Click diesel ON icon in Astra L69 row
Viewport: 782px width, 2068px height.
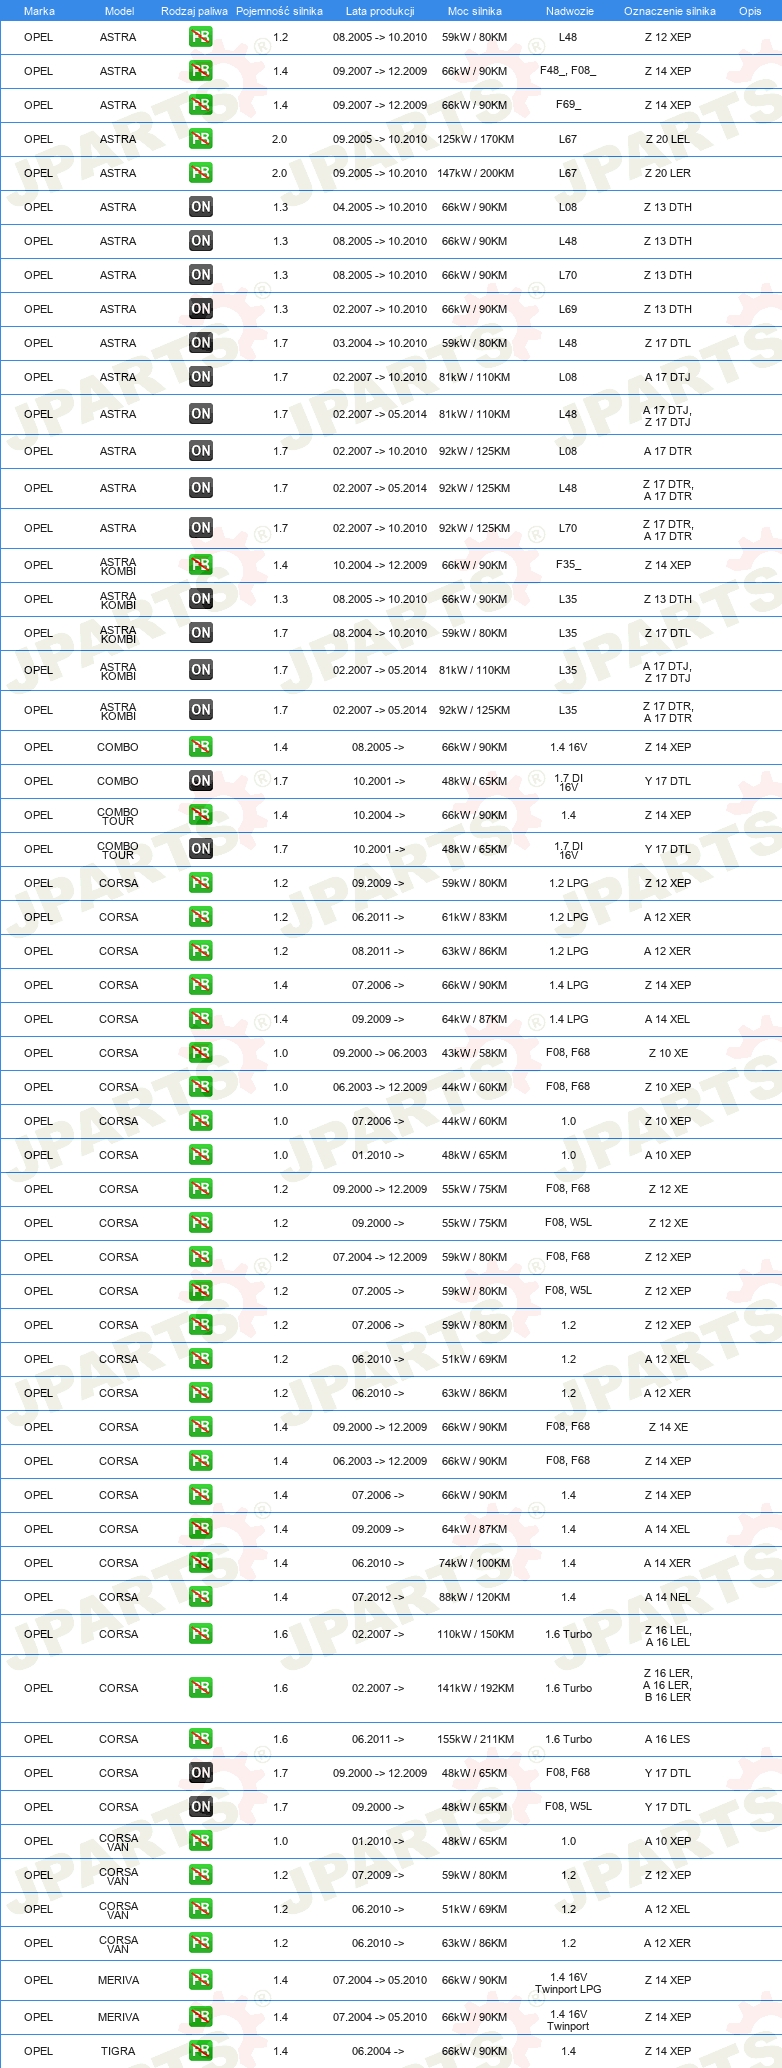200,309
